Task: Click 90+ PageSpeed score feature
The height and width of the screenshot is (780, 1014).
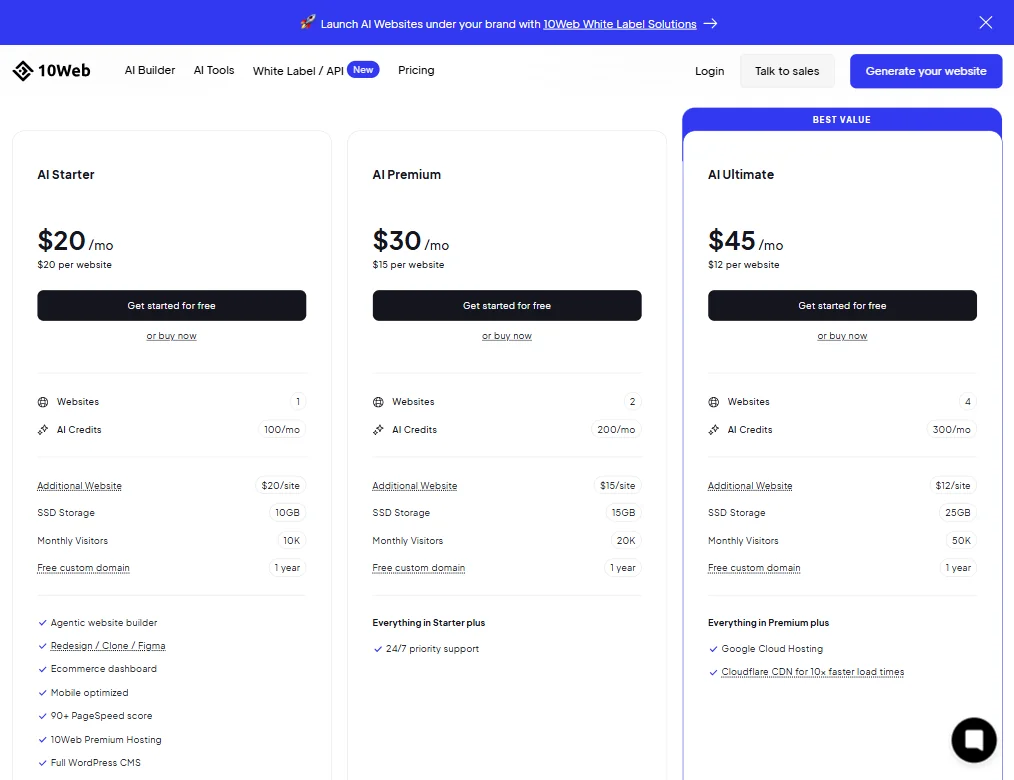Action: 102,716
